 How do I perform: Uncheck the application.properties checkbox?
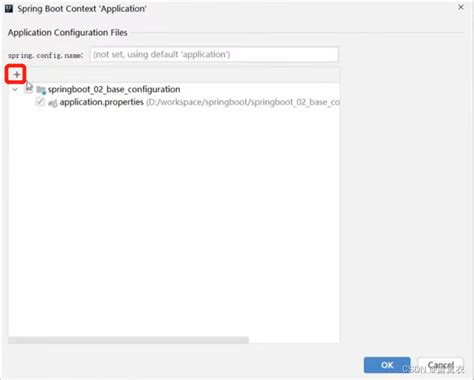tap(40, 102)
